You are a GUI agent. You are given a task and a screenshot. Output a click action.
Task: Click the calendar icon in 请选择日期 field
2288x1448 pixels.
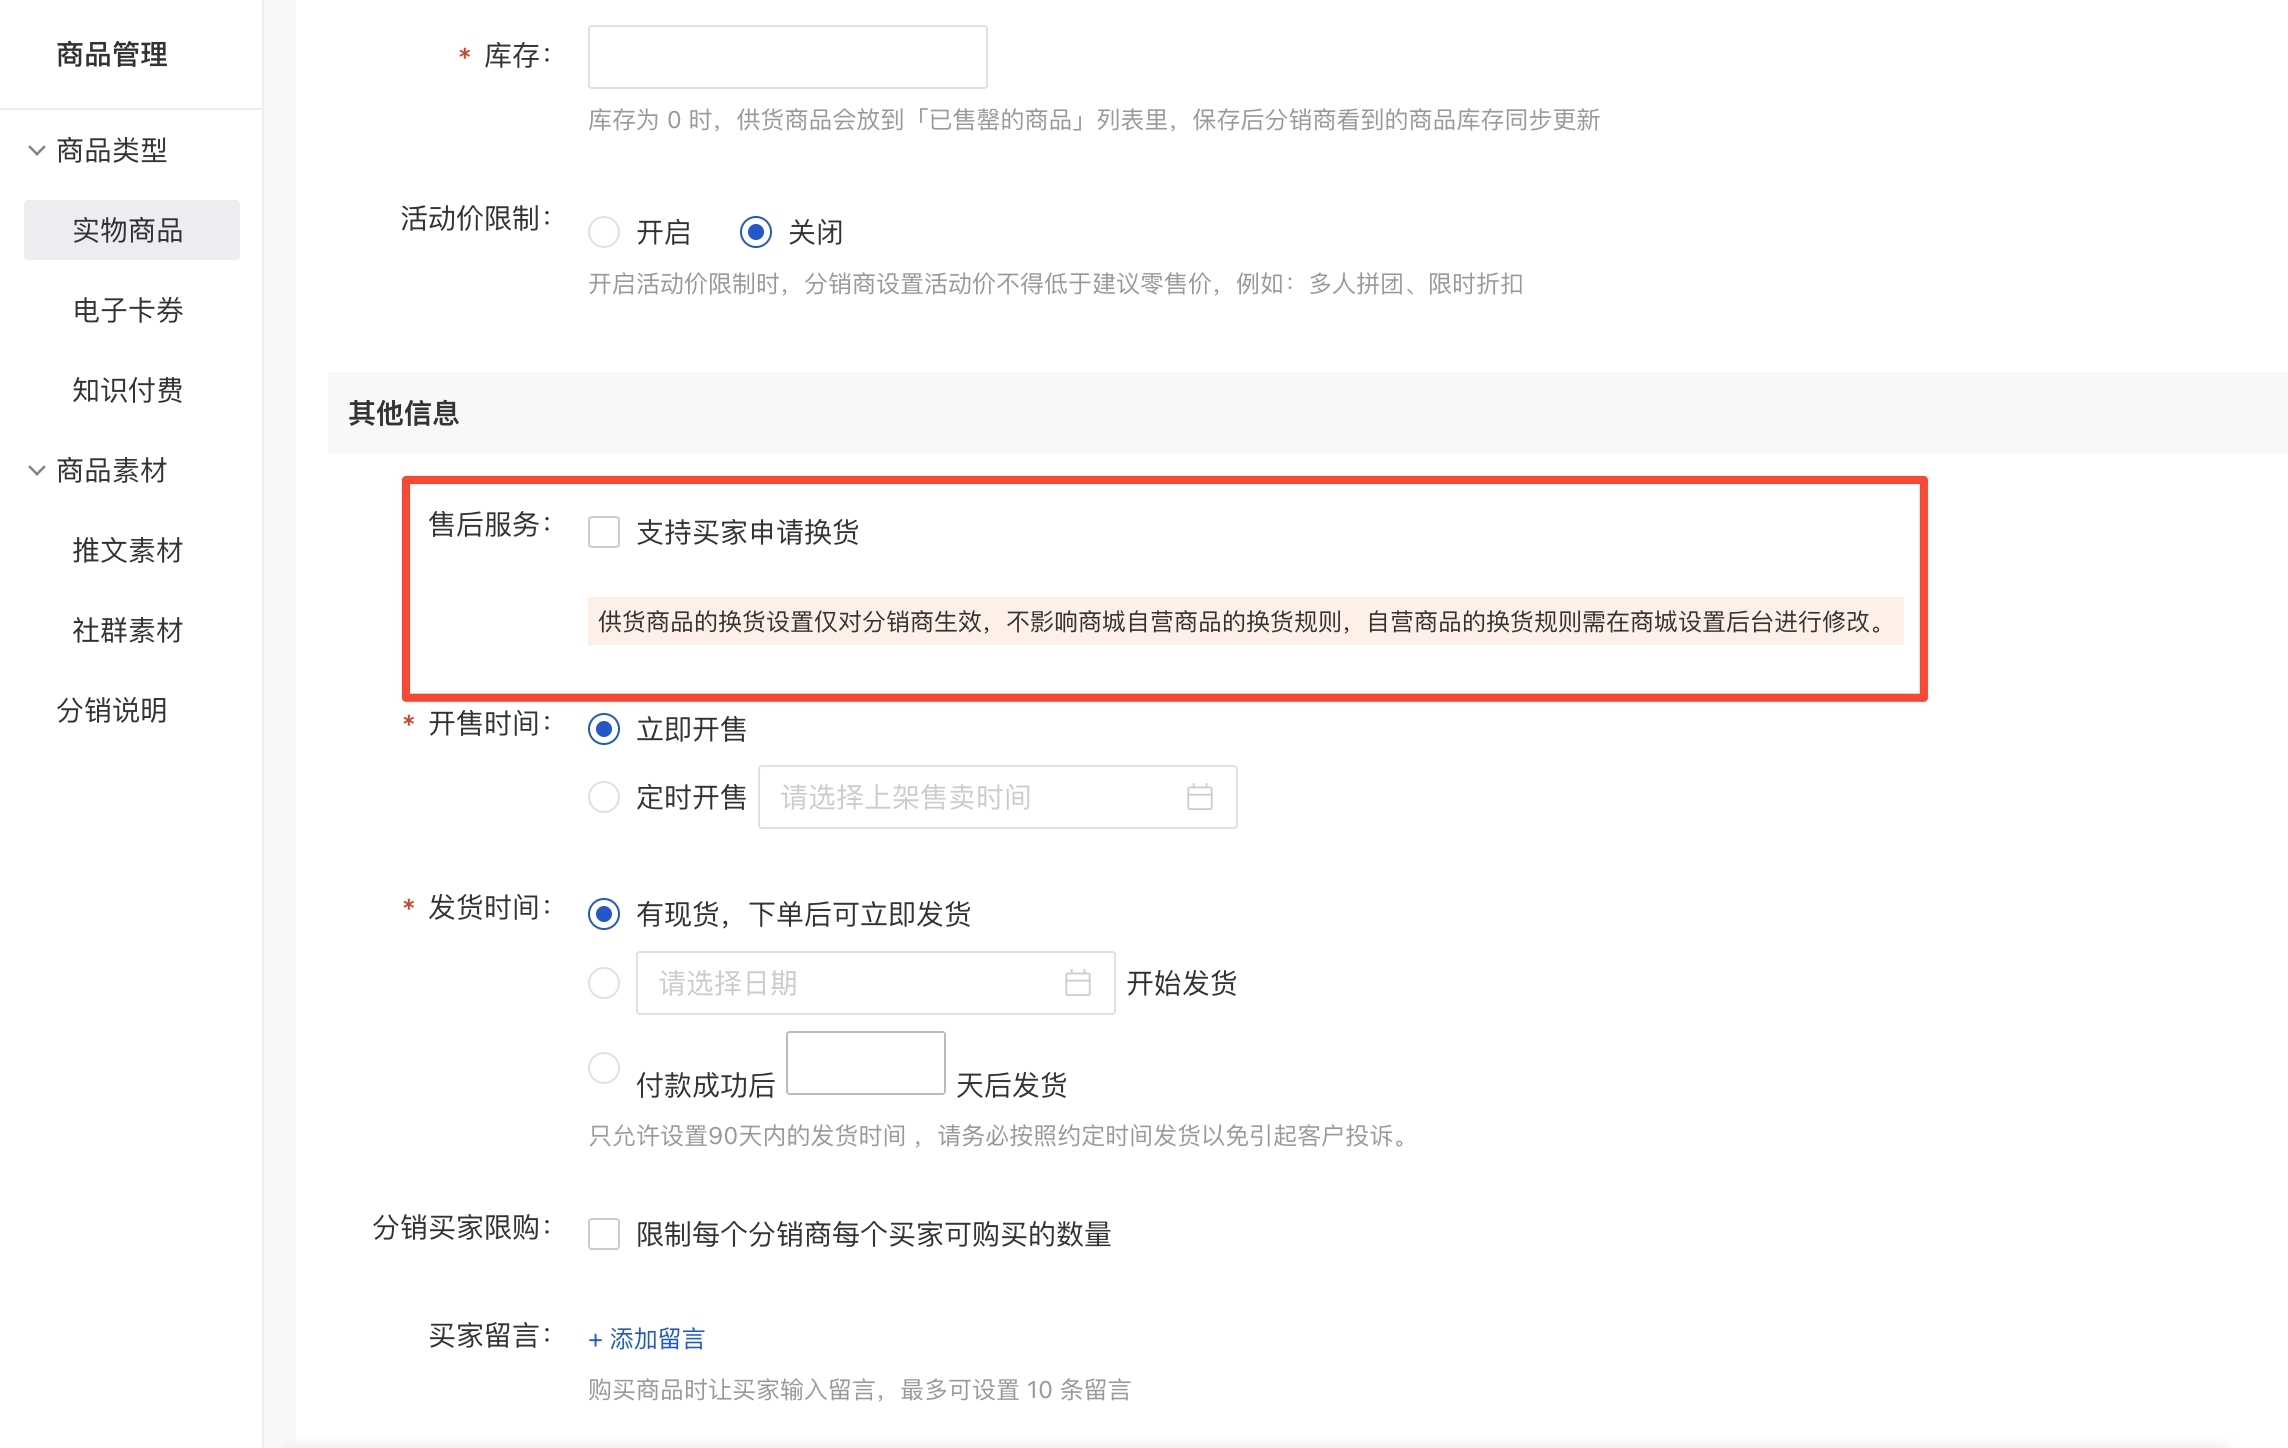[x=1077, y=983]
